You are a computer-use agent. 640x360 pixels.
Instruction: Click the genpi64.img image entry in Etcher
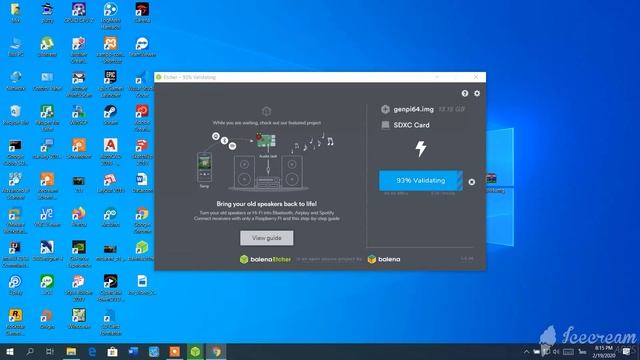coord(413,109)
